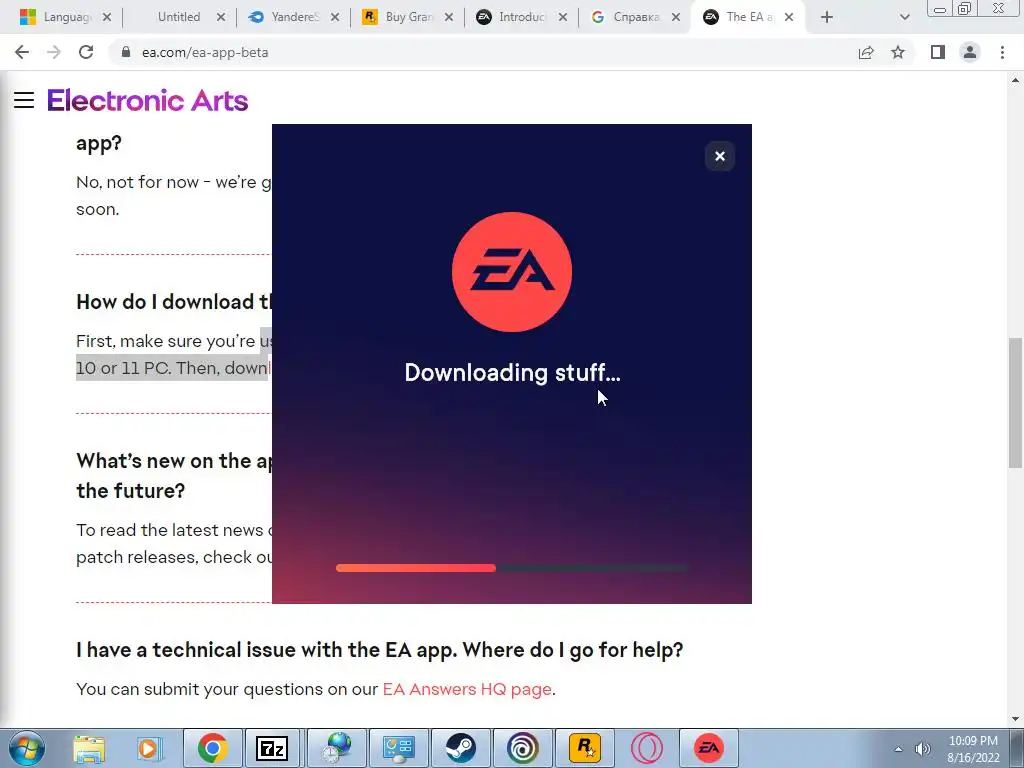Viewport: 1024px width, 768px height.
Task: Click the 'I have a technical issue' heading
Action: point(379,650)
